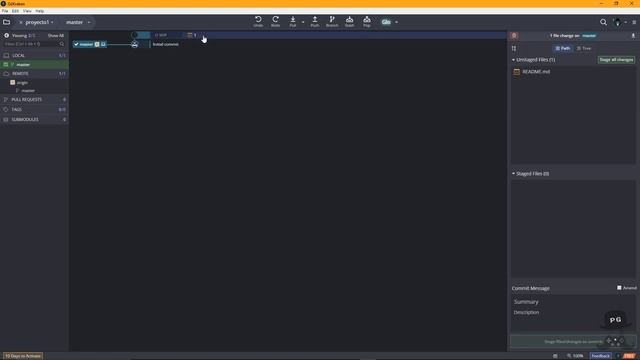
Task: Click the filter search magnifier in left panel
Action: coord(62,44)
